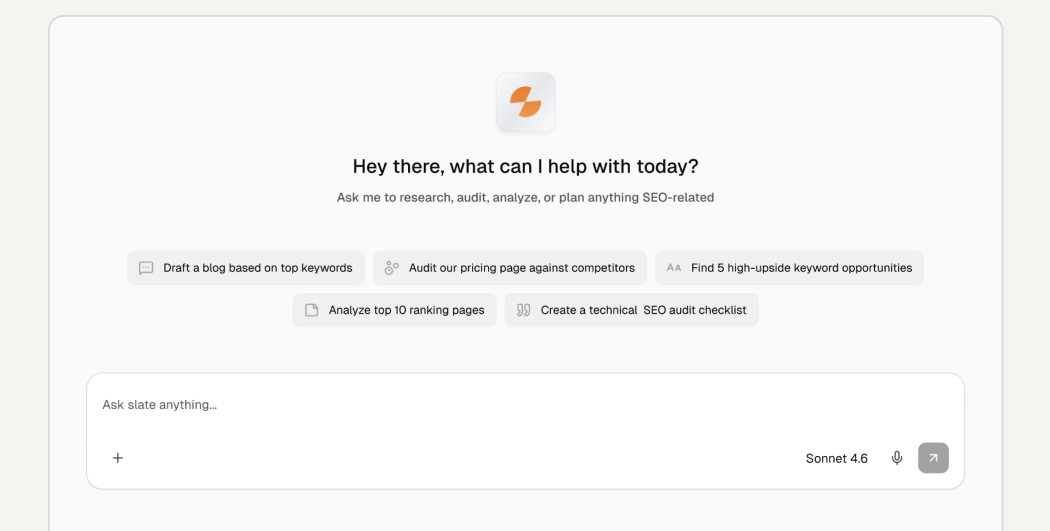This screenshot has width=1050, height=531.
Task: Click document icon on Analyze top 10 chip
Action: 311,310
